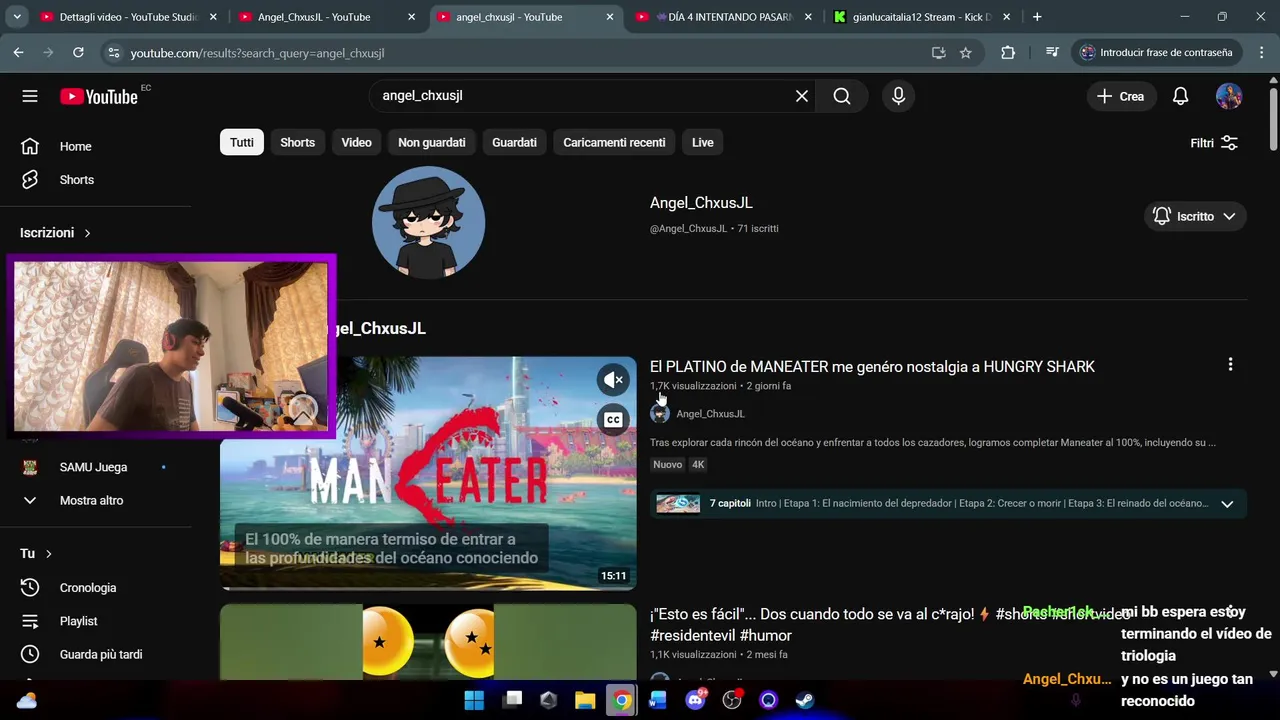Open Angel_ChxusJL under Maneater video
Image resolution: width=1280 pixels, height=720 pixels.
pyautogui.click(x=710, y=414)
